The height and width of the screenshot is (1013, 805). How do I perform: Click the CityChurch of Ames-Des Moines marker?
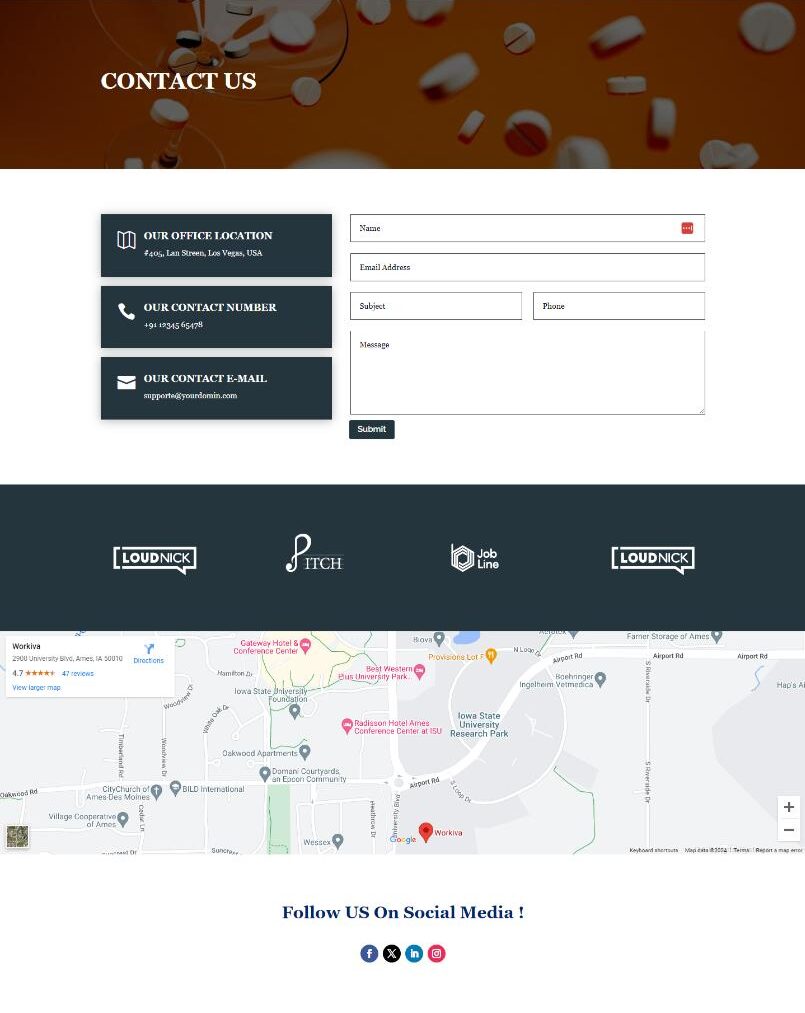click(156, 791)
